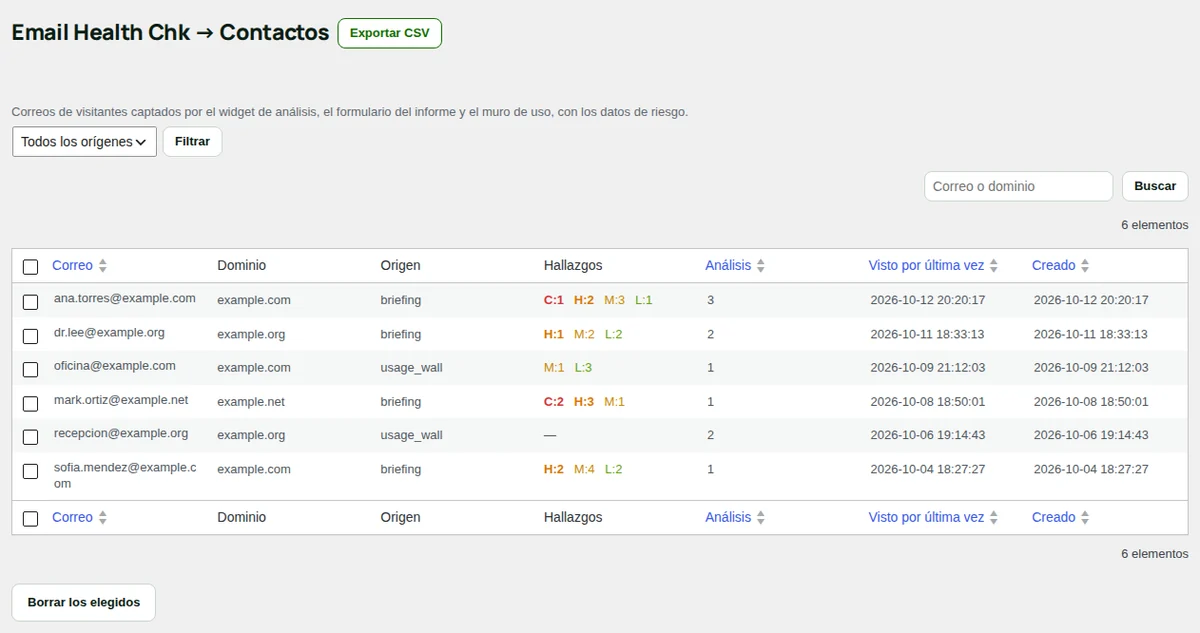Click the Exportar CSV button
The width and height of the screenshot is (1200, 633).
pyautogui.click(x=390, y=33)
